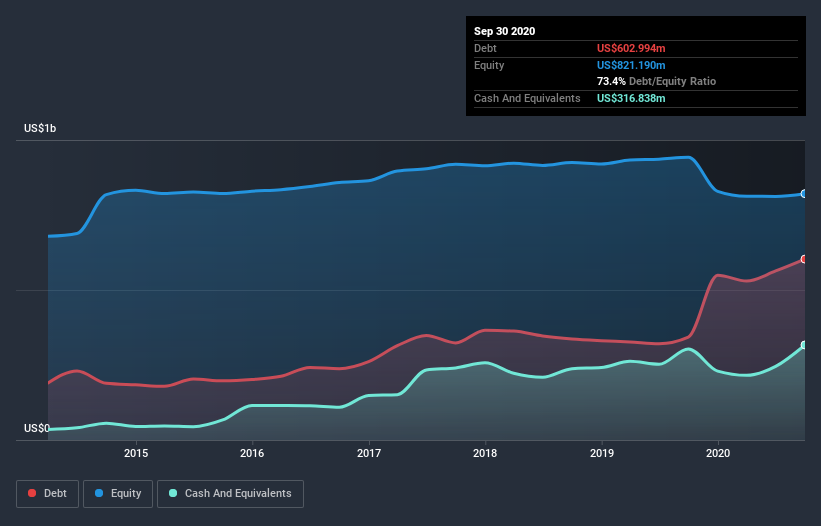
Task: Click the US$1b y-axis label
Action: 40,128
